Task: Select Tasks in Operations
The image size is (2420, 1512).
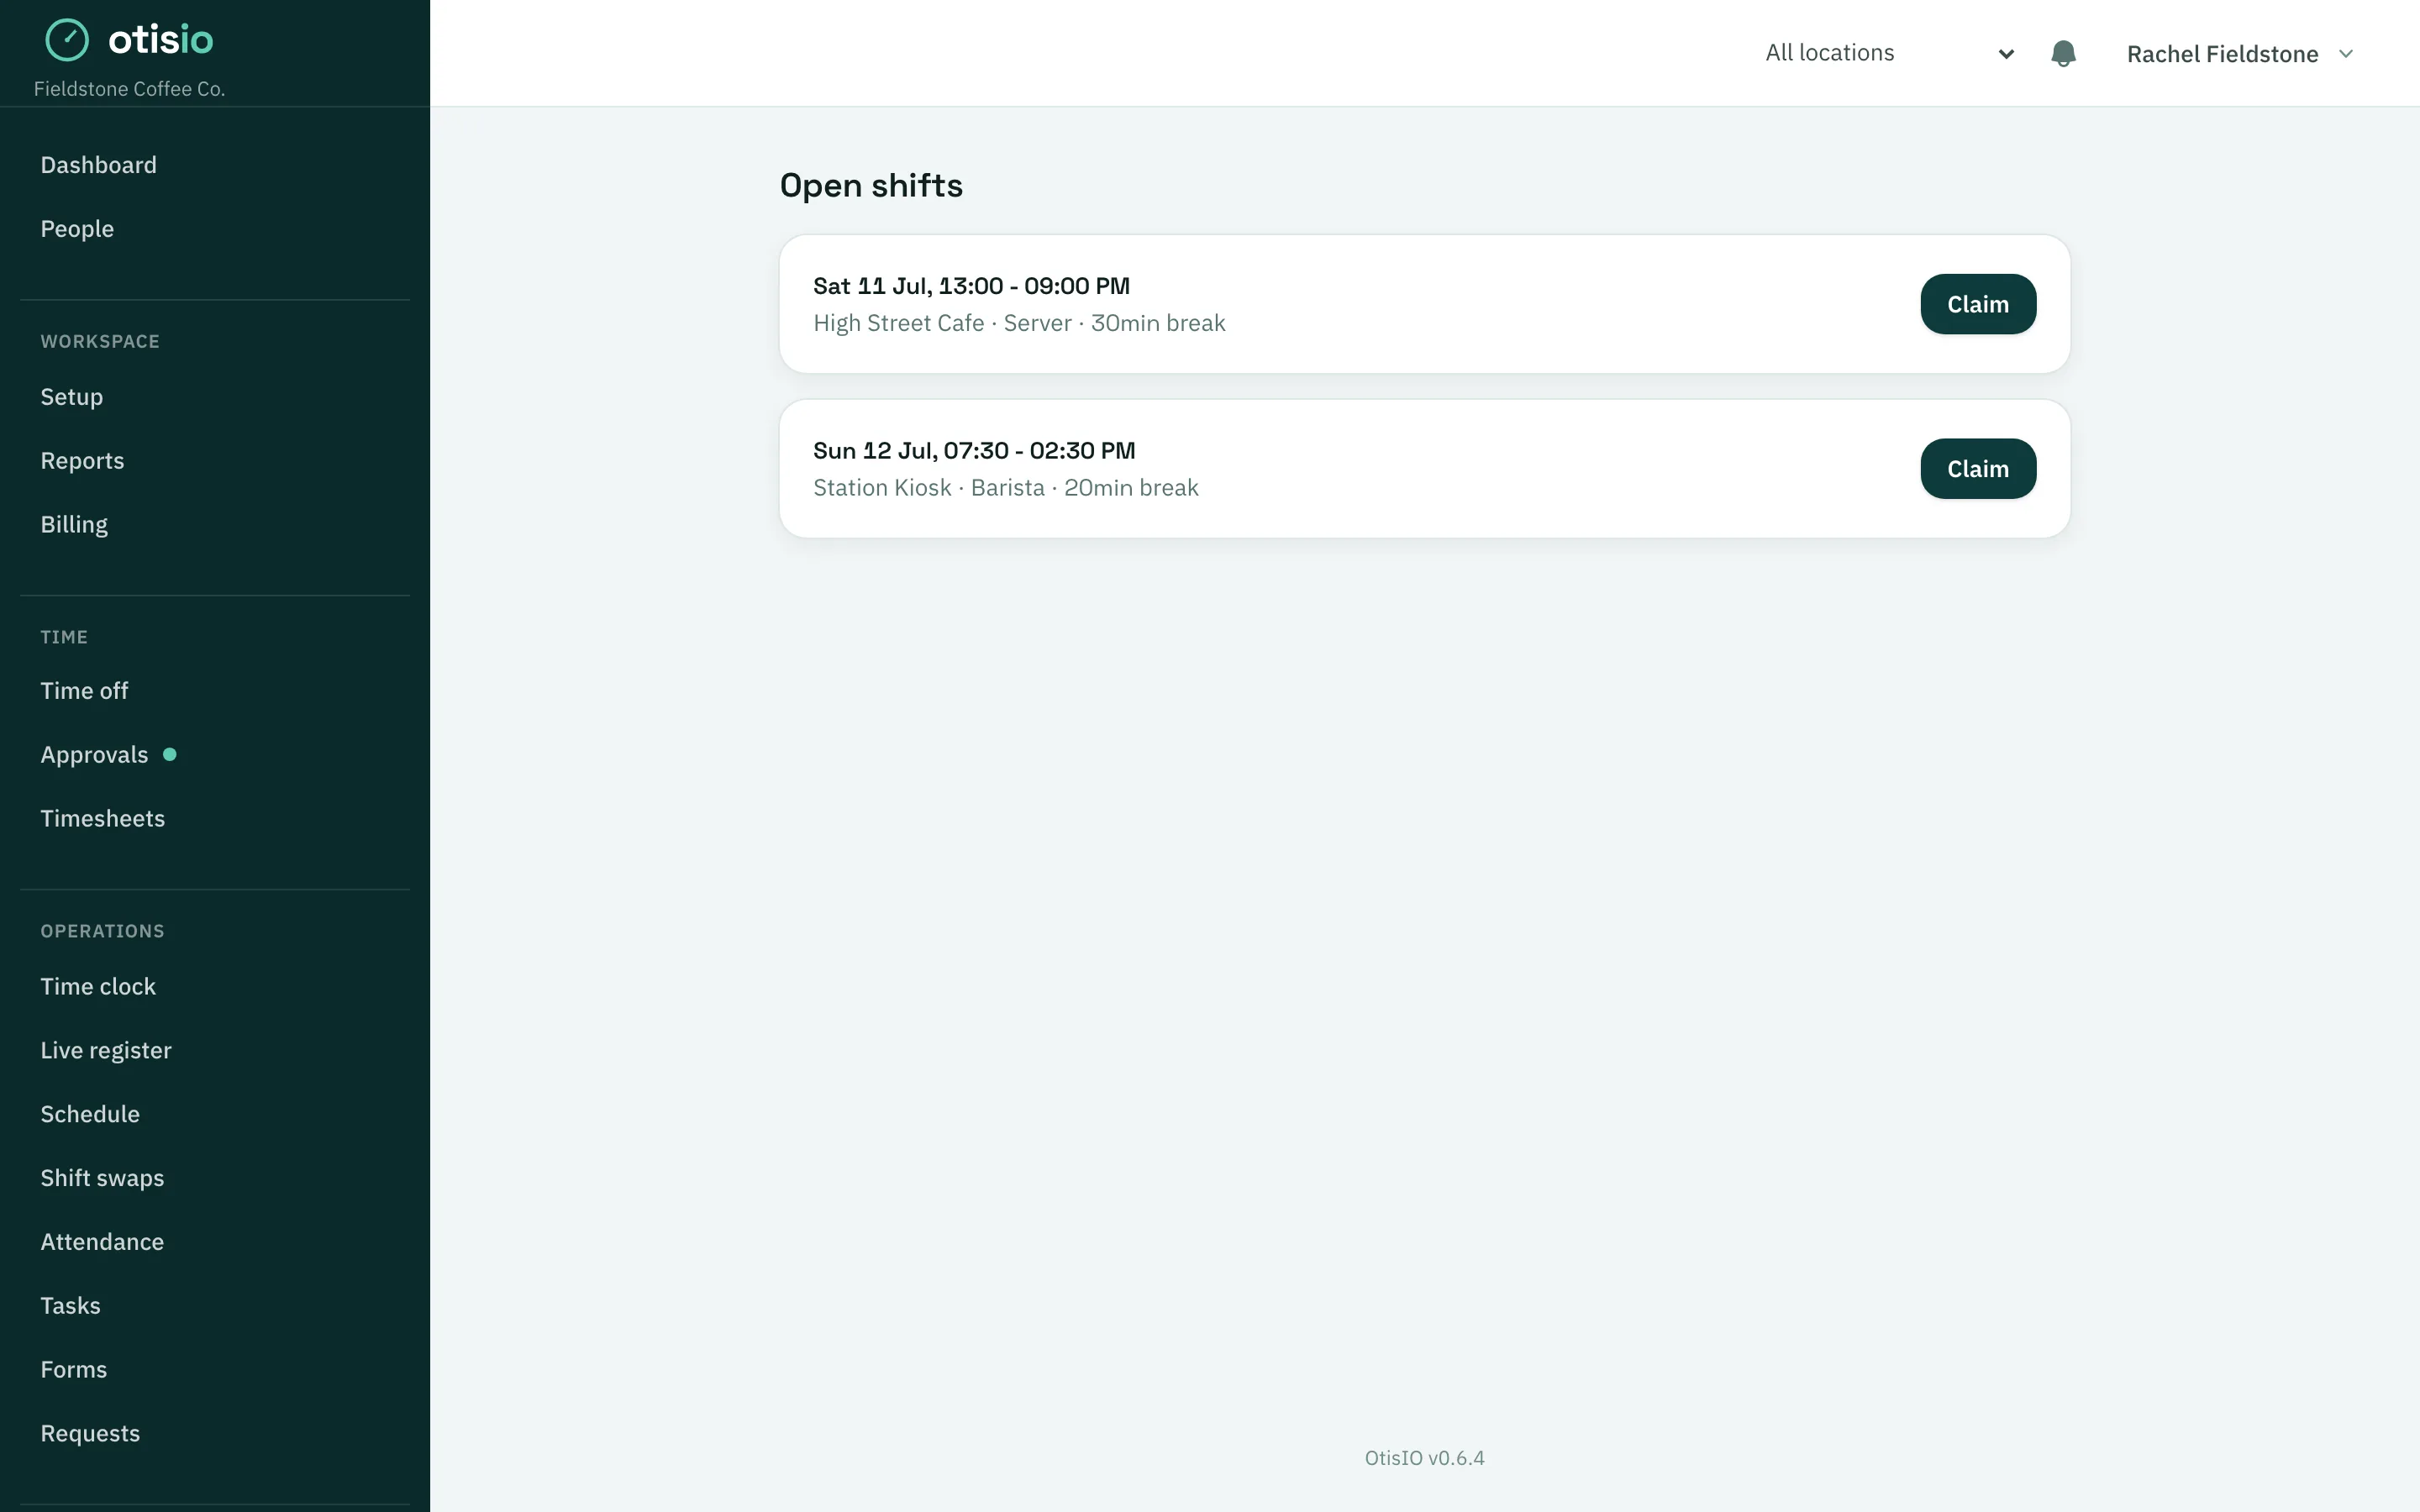Action: pos(70,1307)
